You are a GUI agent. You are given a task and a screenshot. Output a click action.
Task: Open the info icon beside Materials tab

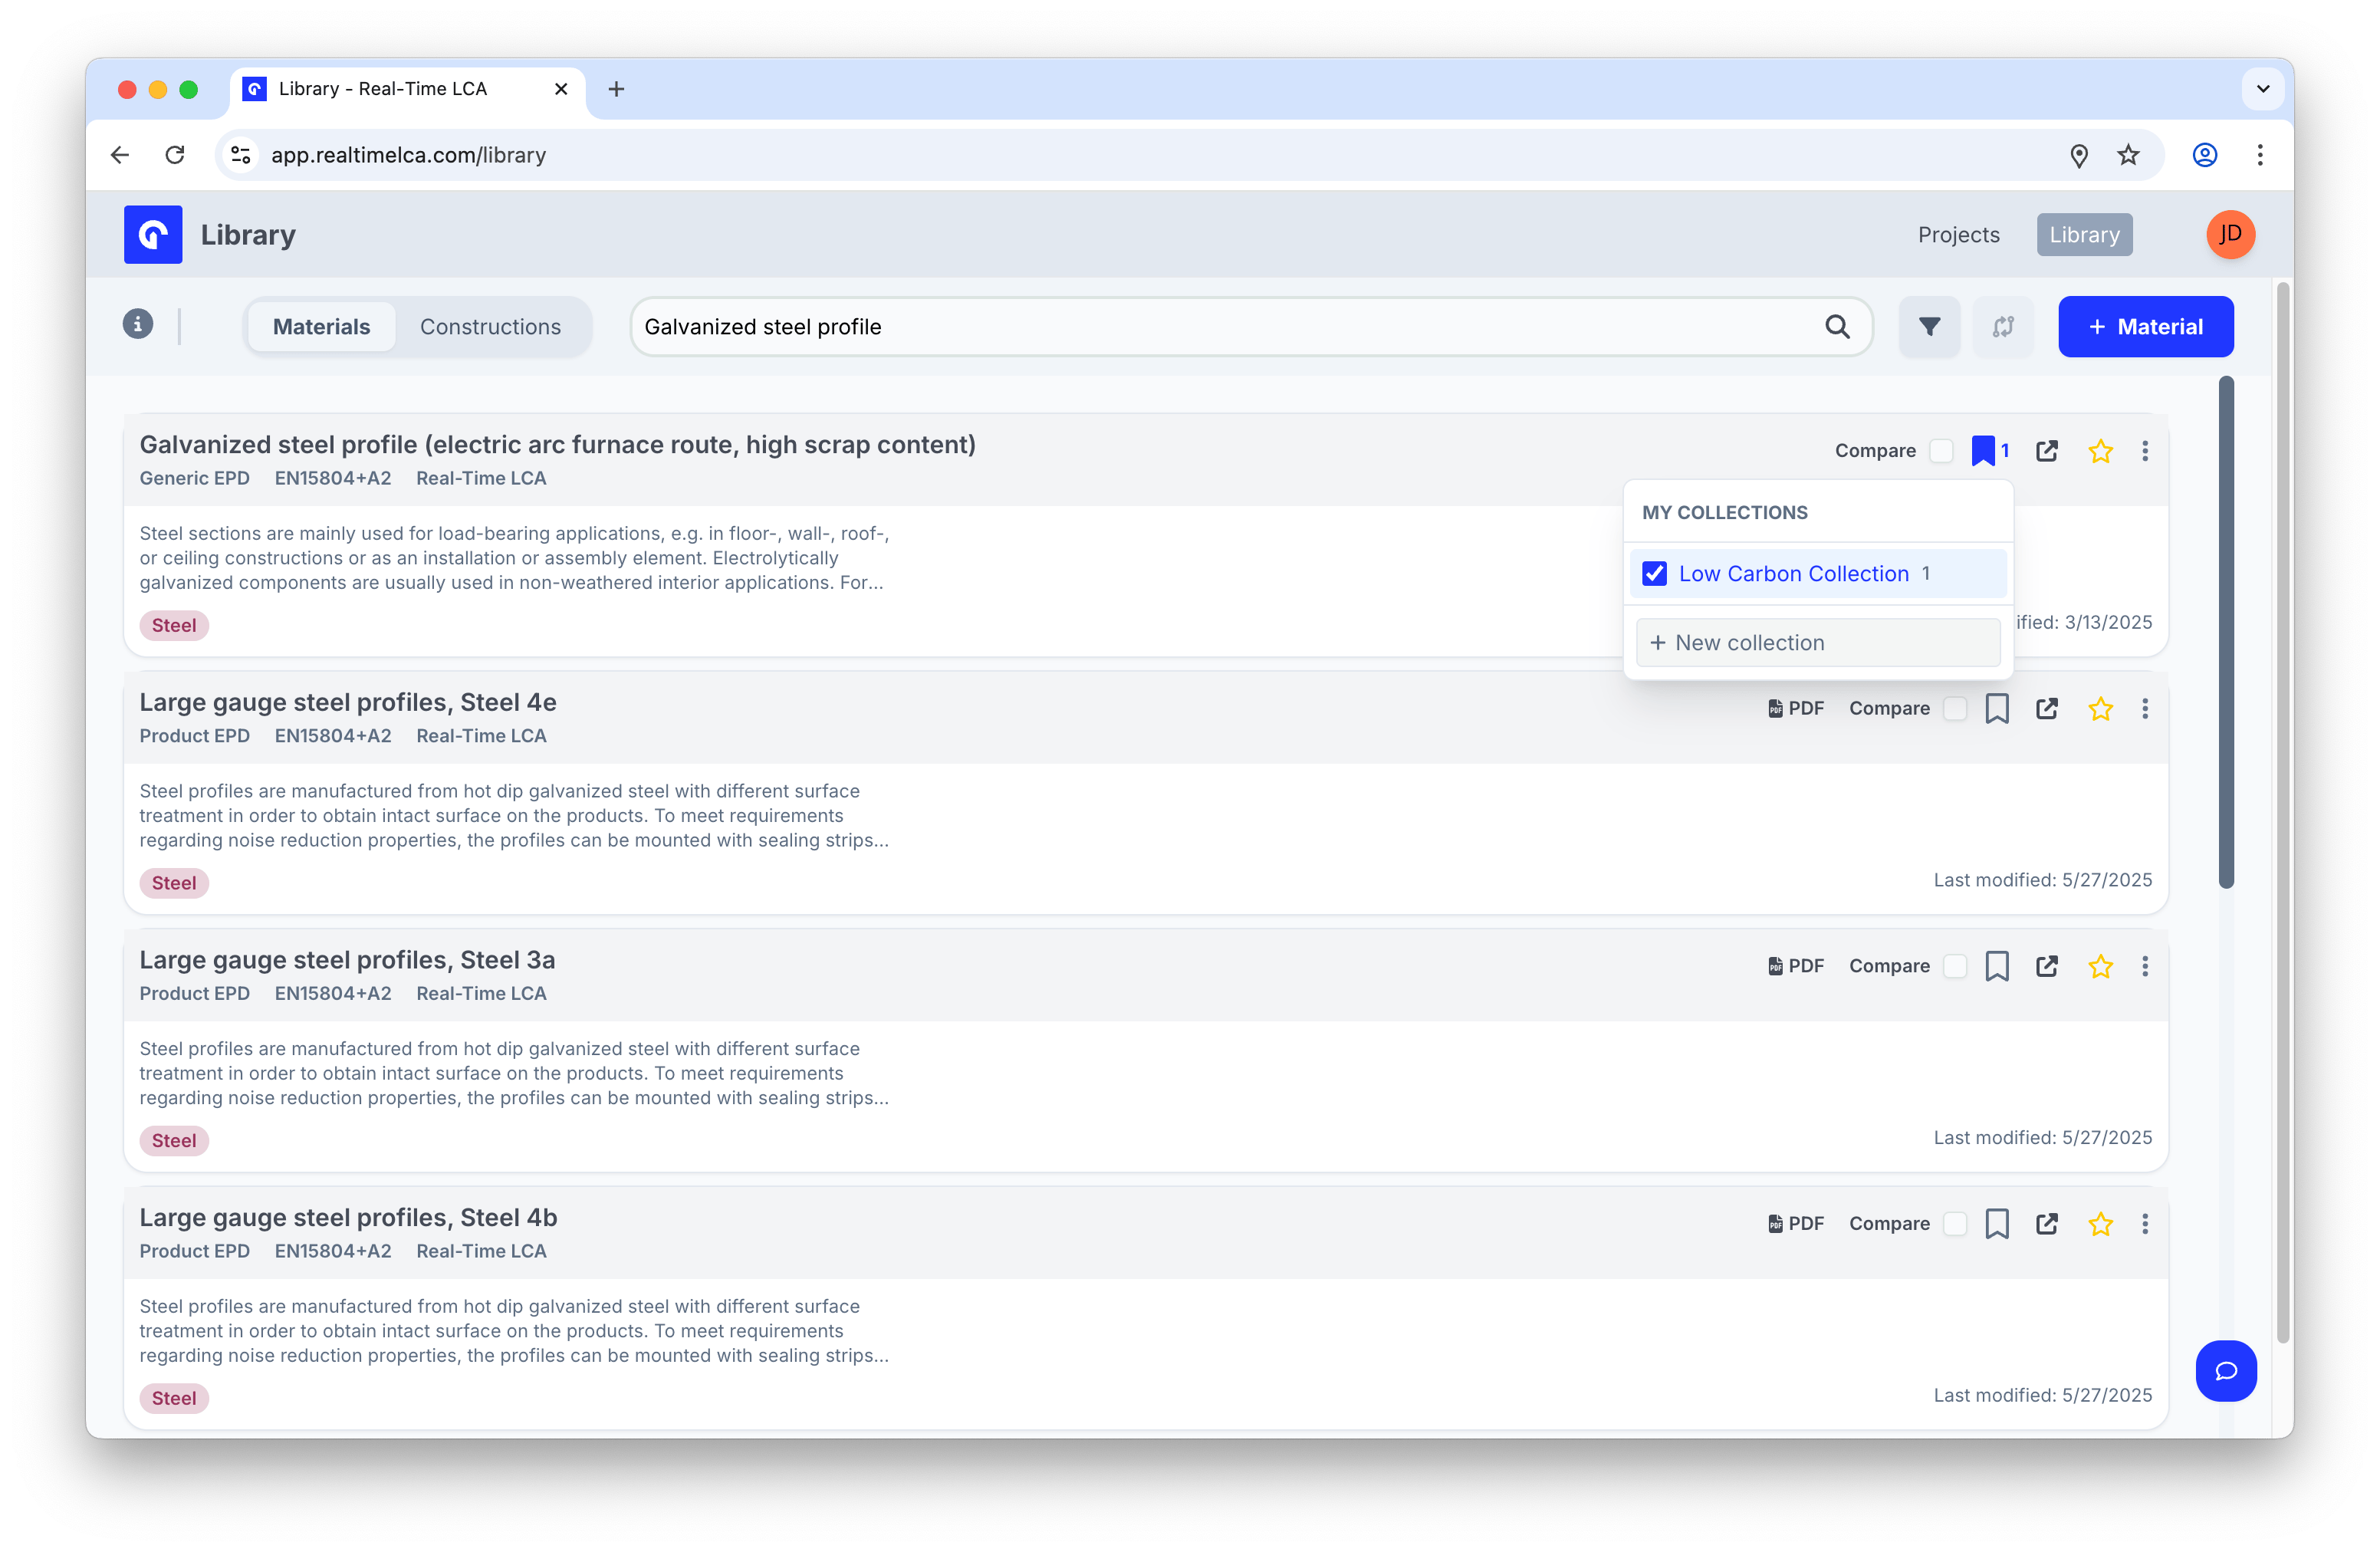(x=138, y=325)
